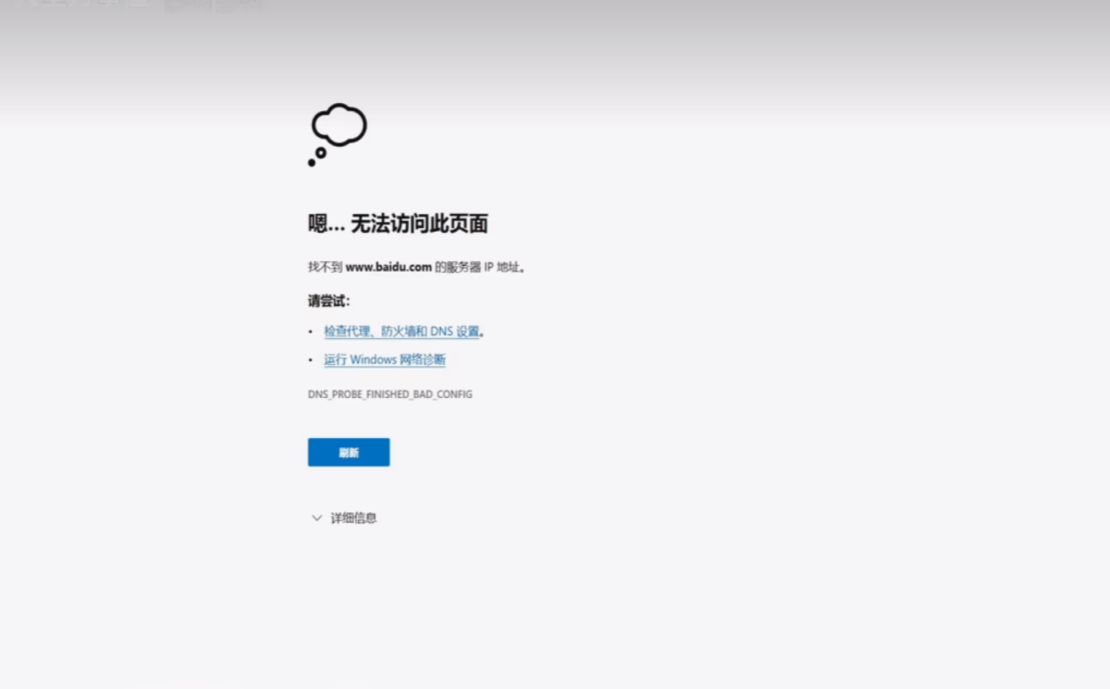Click the bold www.baidu.com domain text
The width and height of the screenshot is (1110, 689).
388,267
